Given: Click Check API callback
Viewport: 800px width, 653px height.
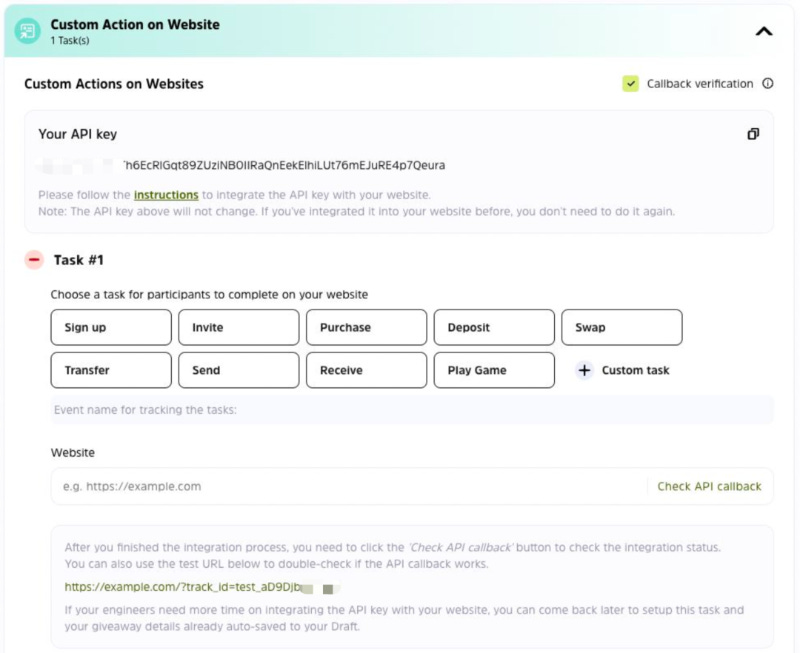Looking at the screenshot, I should click(x=709, y=487).
